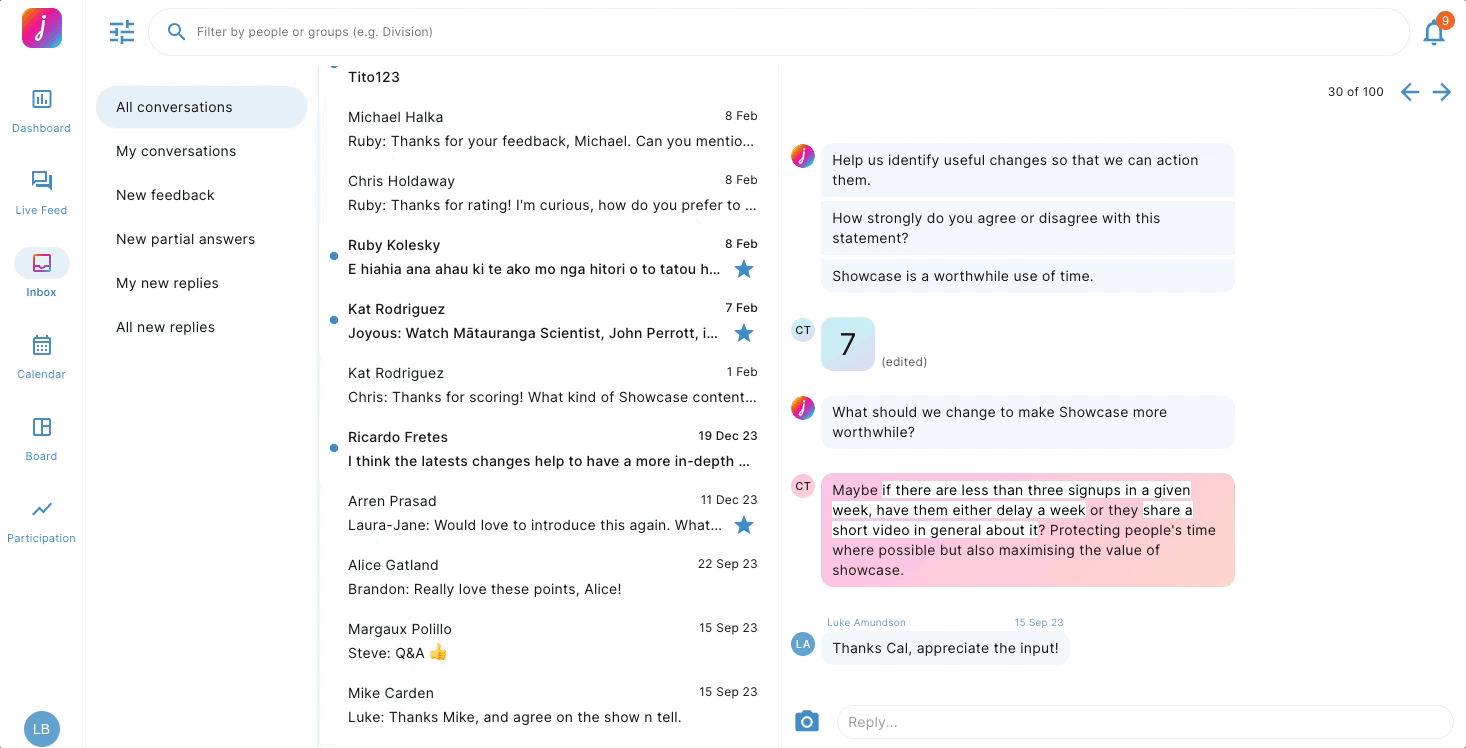Open notifications via the bell icon
The height and width of the screenshot is (748, 1466).
tap(1434, 32)
